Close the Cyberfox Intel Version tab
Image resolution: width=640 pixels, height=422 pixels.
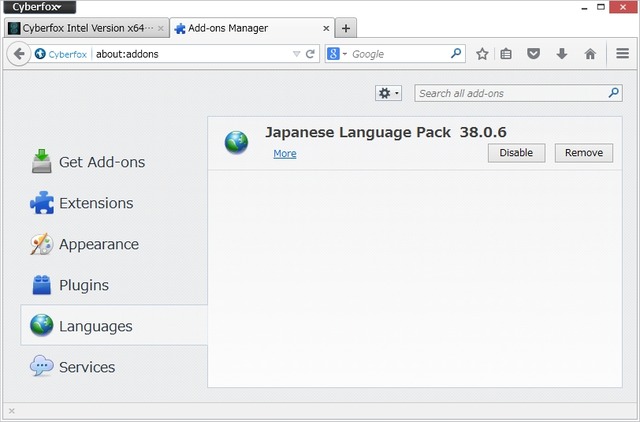[x=160, y=29]
